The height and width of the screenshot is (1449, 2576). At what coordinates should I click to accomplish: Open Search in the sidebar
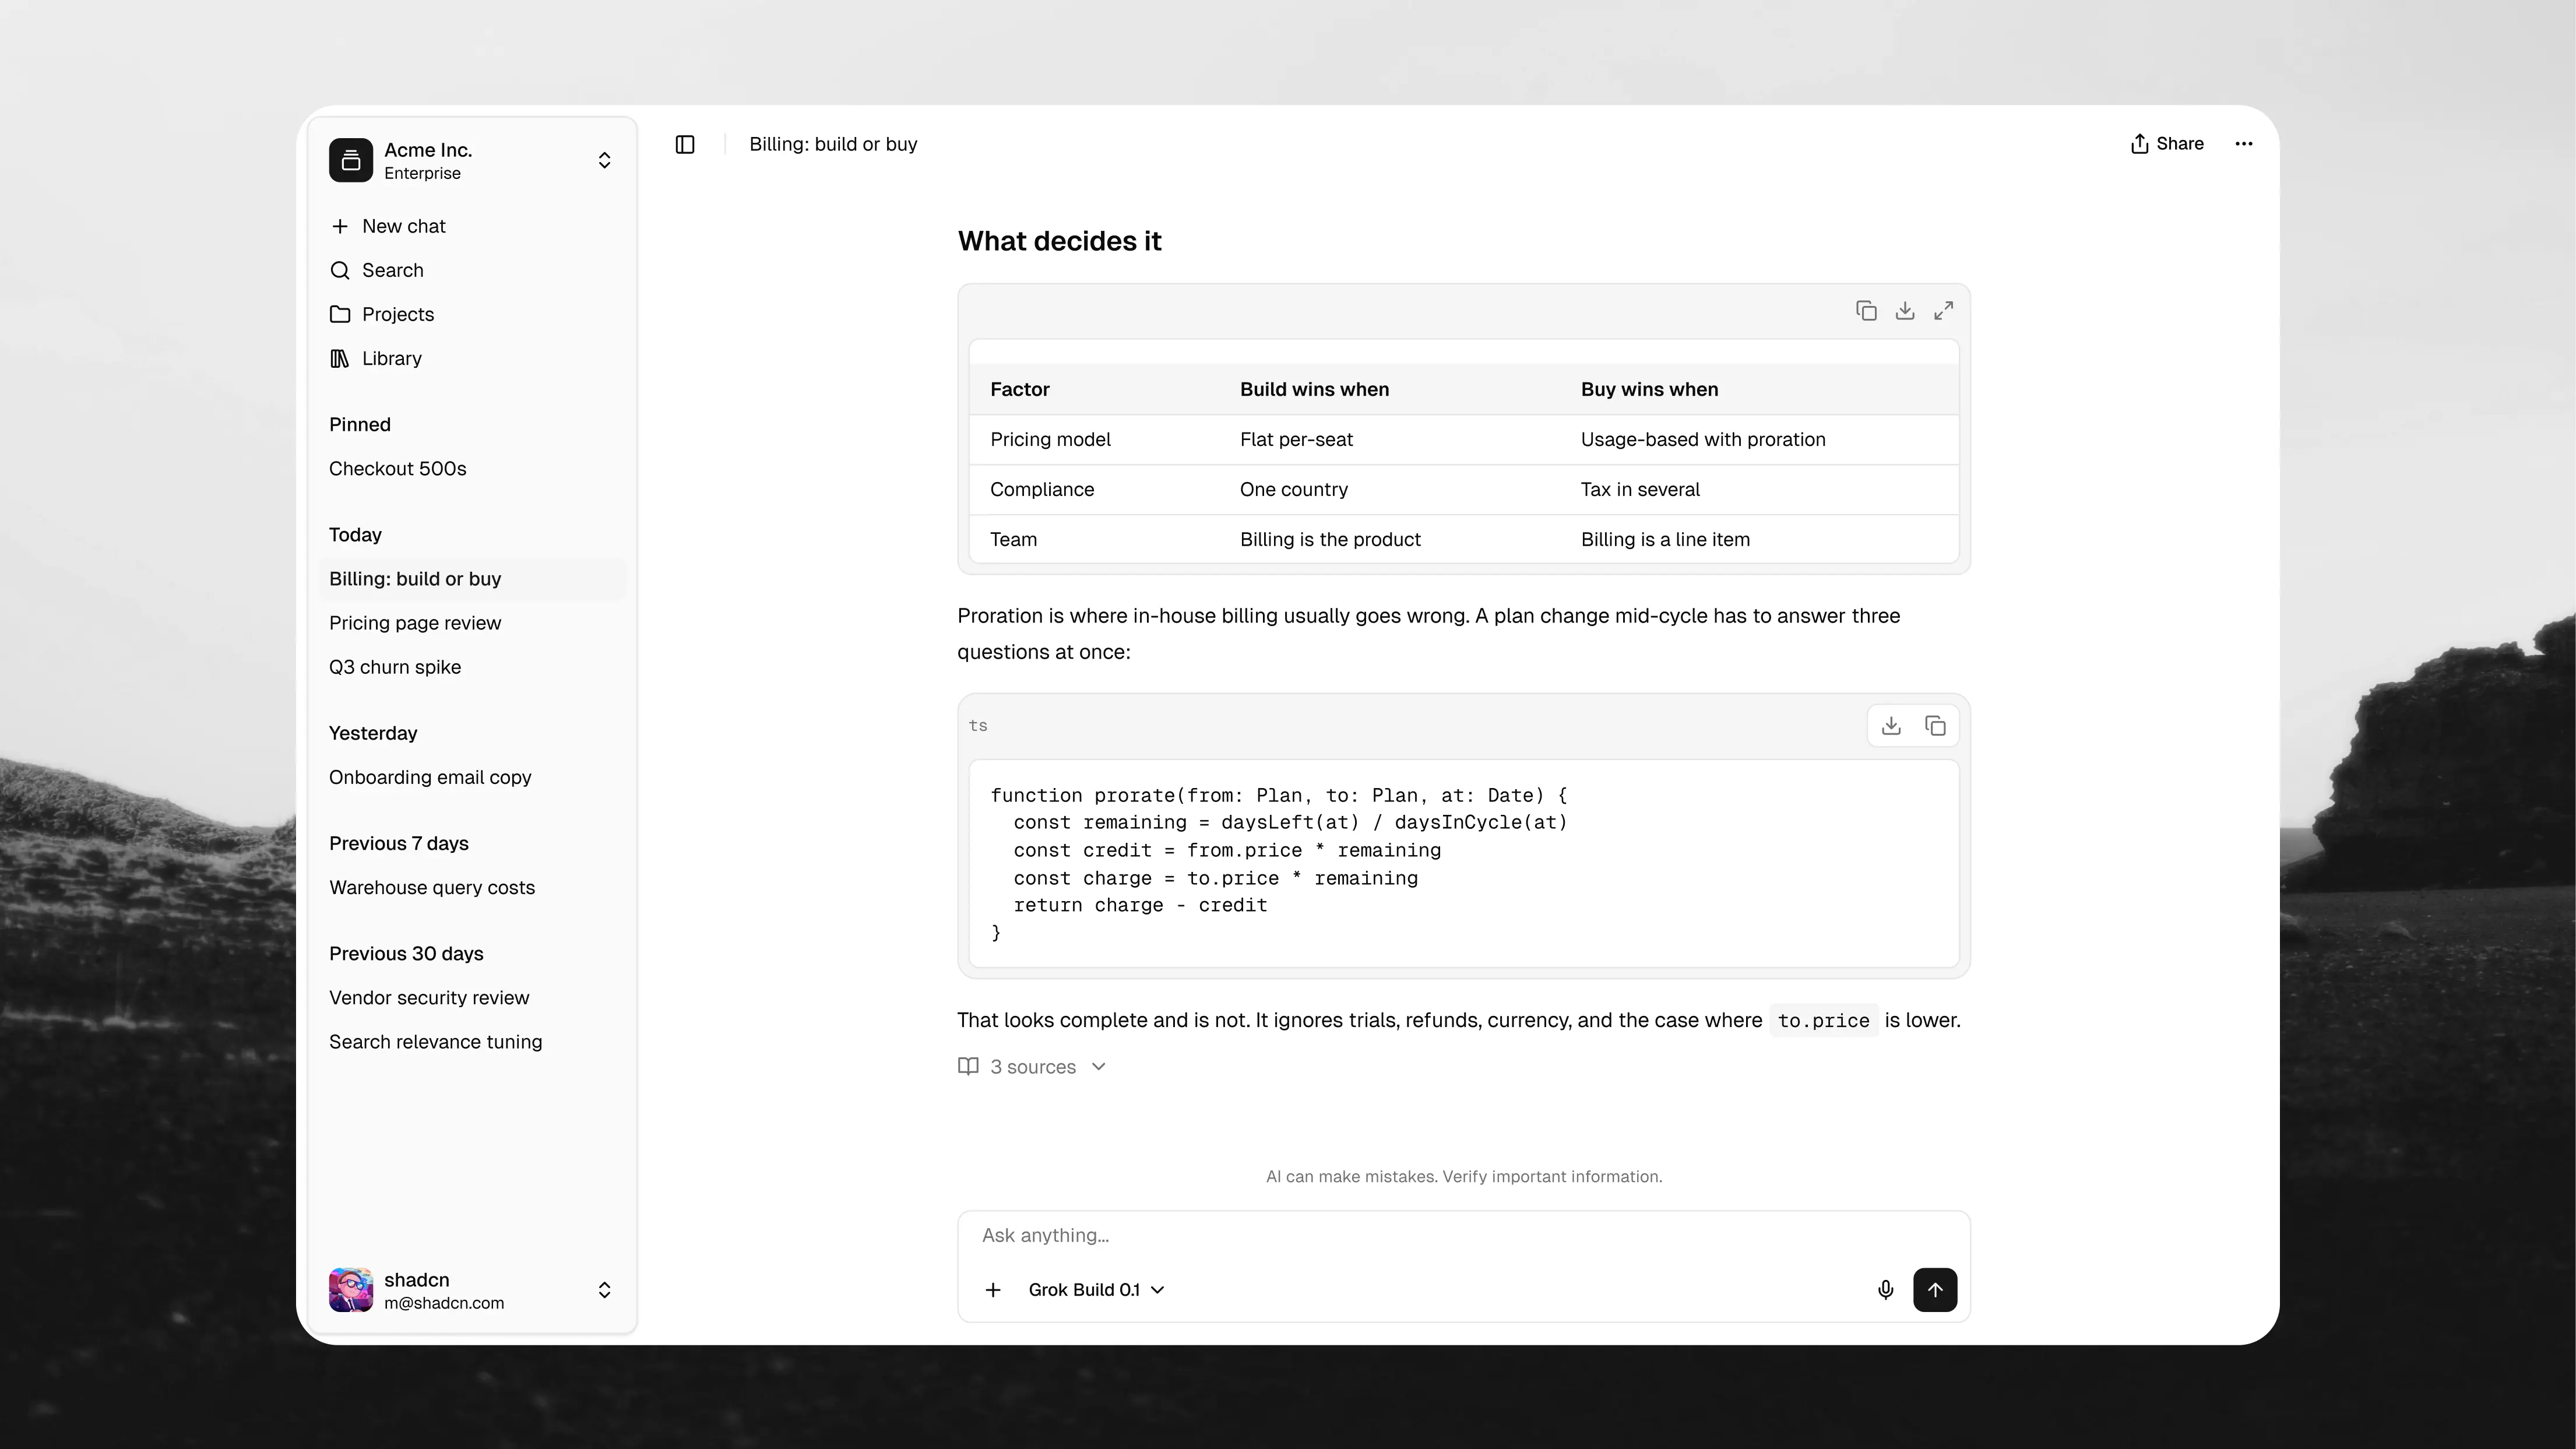(472, 270)
